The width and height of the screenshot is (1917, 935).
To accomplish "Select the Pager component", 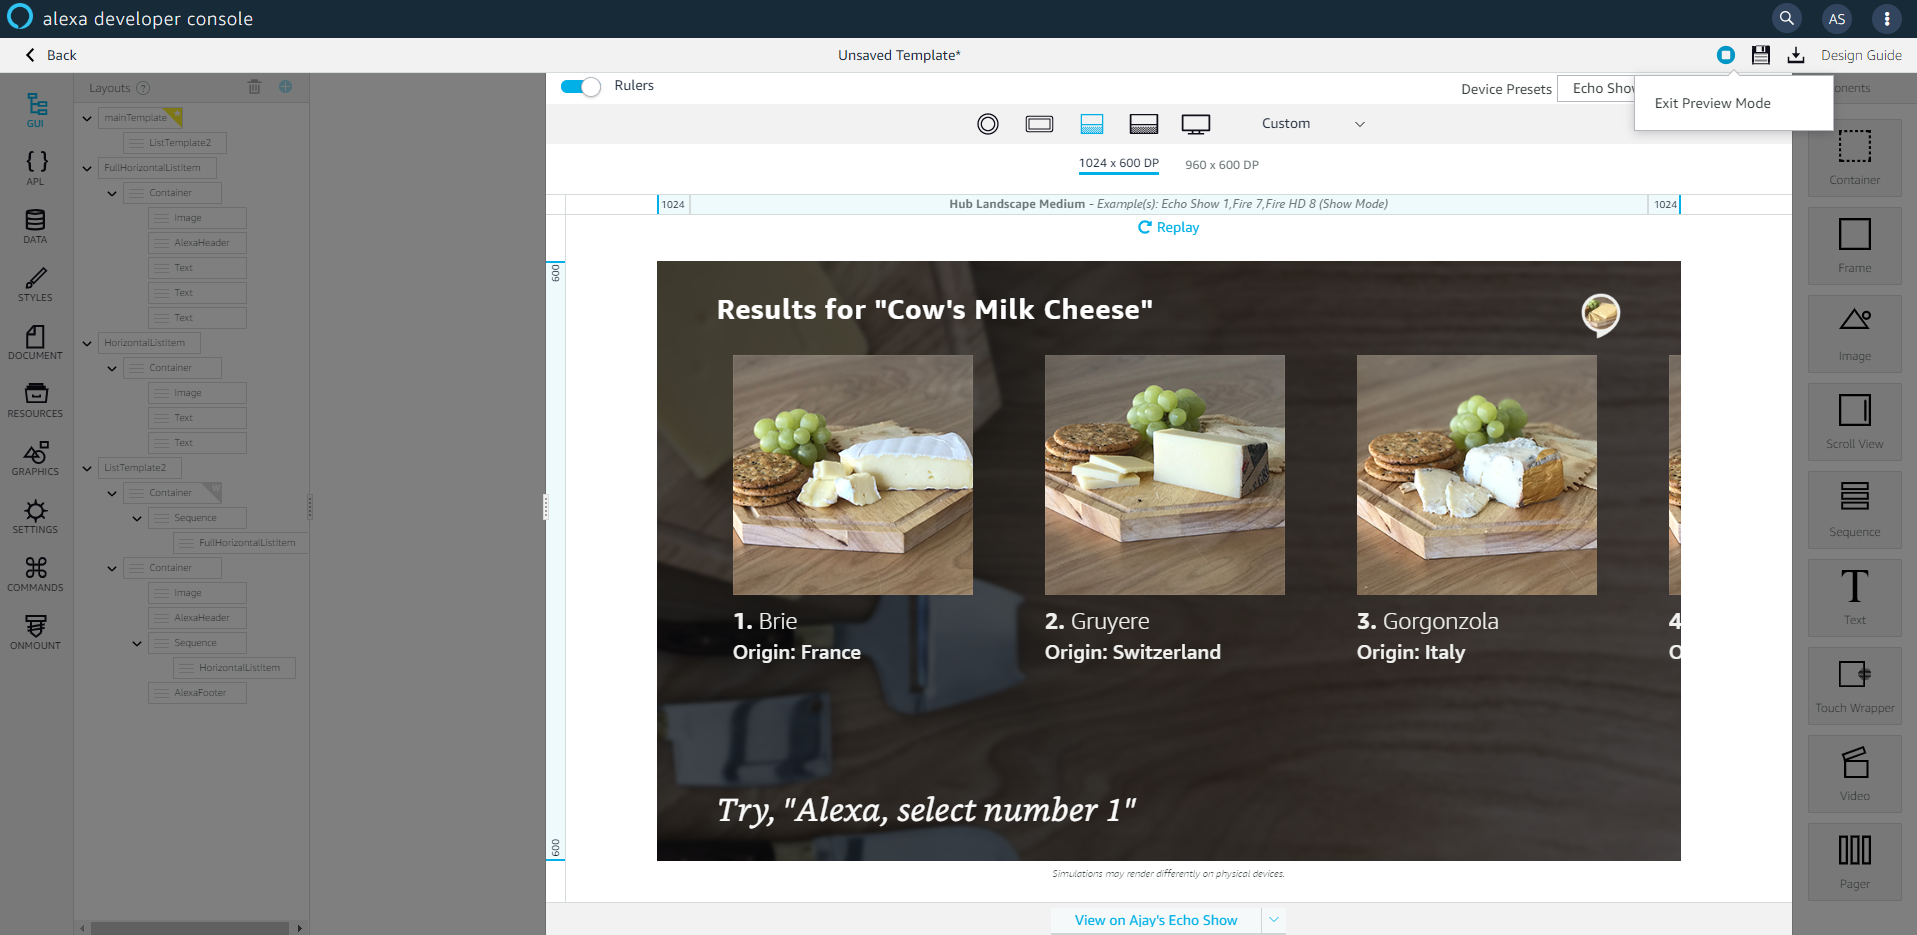I will (1853, 860).
